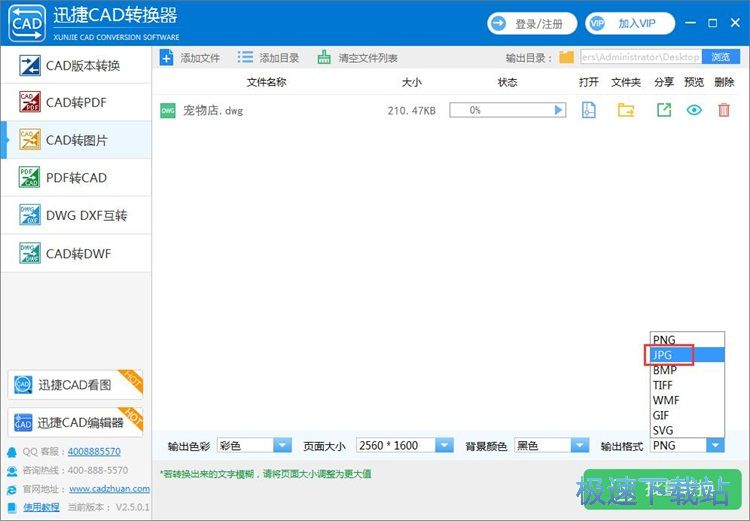
Task: Click the tutorial book icon
Action: click(x=11, y=507)
